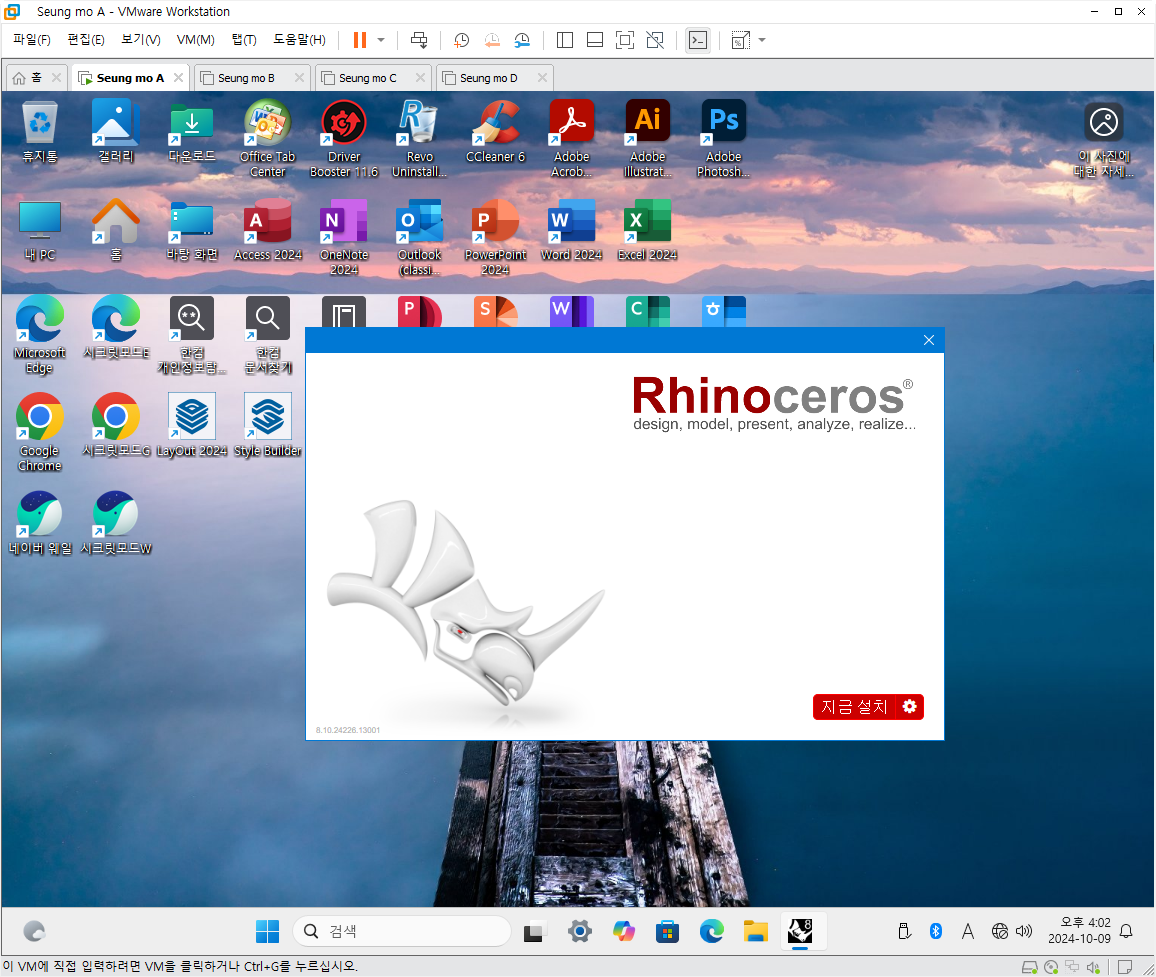Close the Seung mo A tab

pos(178,77)
